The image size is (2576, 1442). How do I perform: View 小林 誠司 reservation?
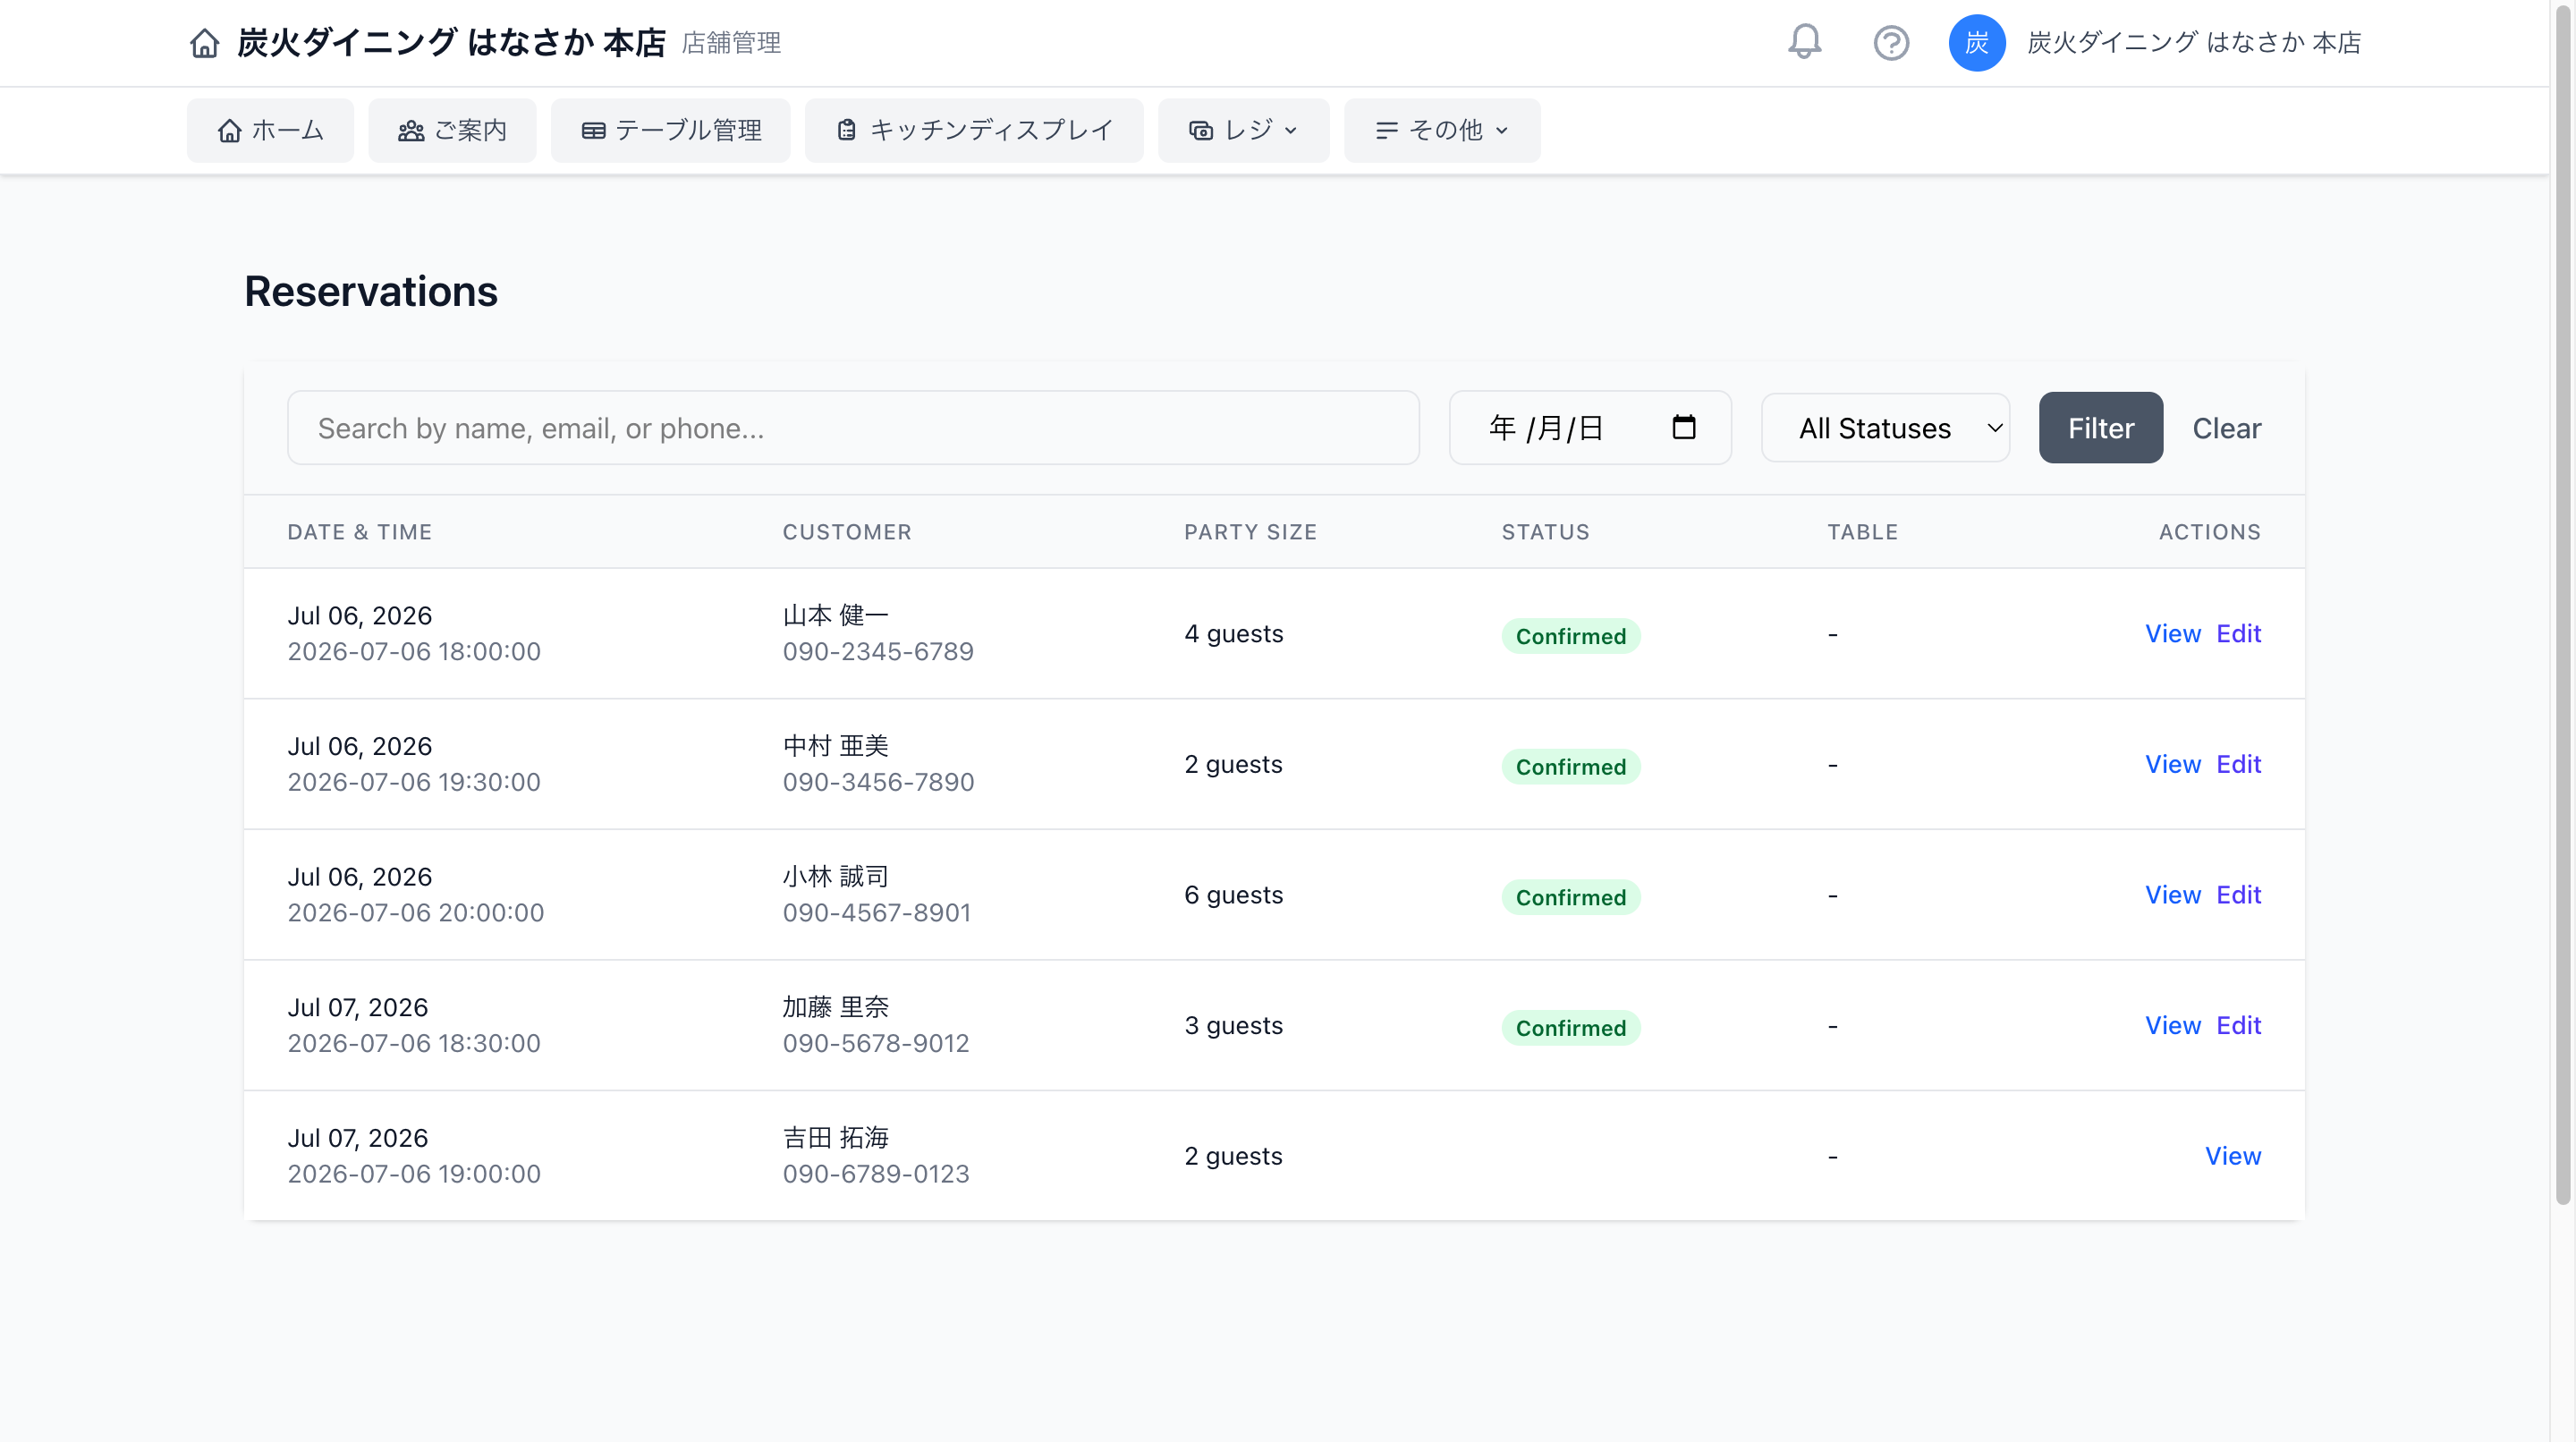[x=2172, y=894]
